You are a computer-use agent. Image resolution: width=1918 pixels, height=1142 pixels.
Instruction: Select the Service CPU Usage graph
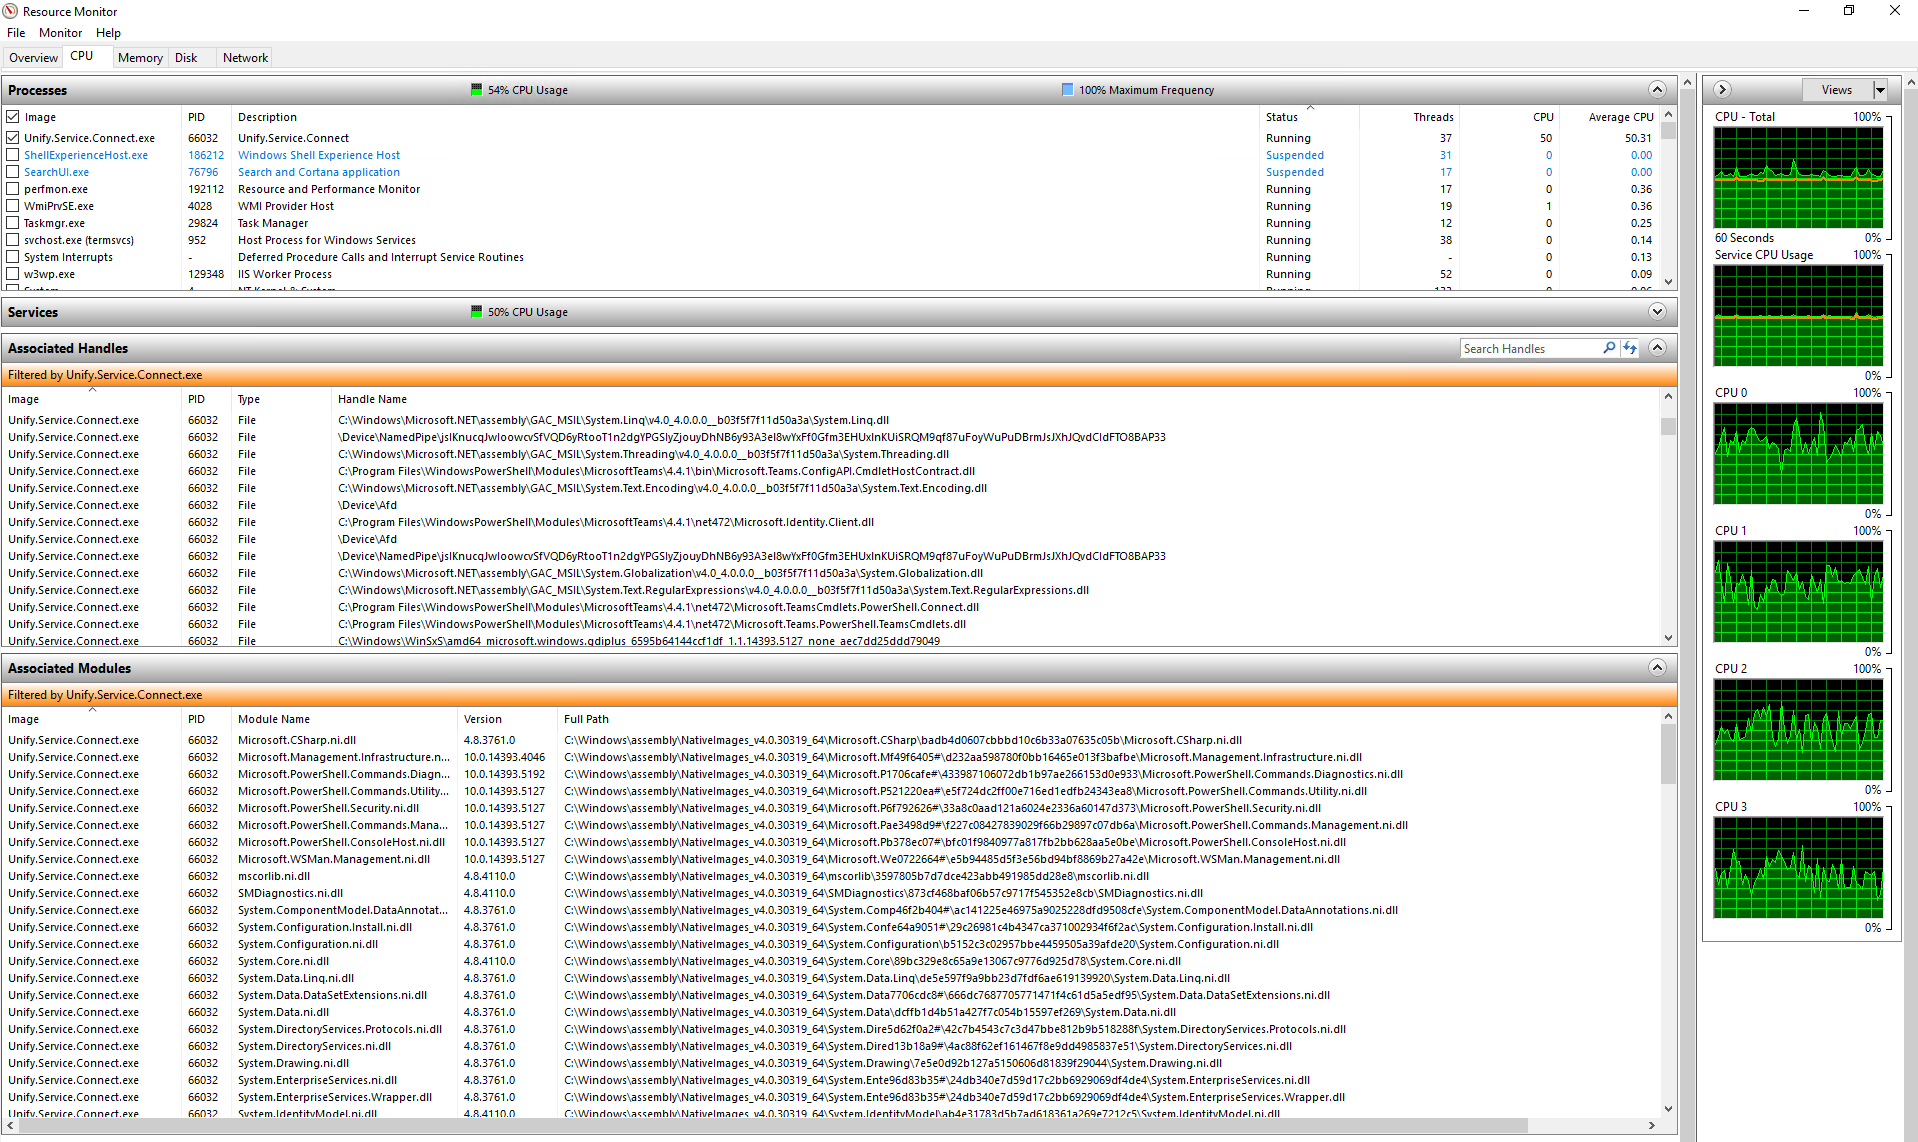click(x=1798, y=316)
